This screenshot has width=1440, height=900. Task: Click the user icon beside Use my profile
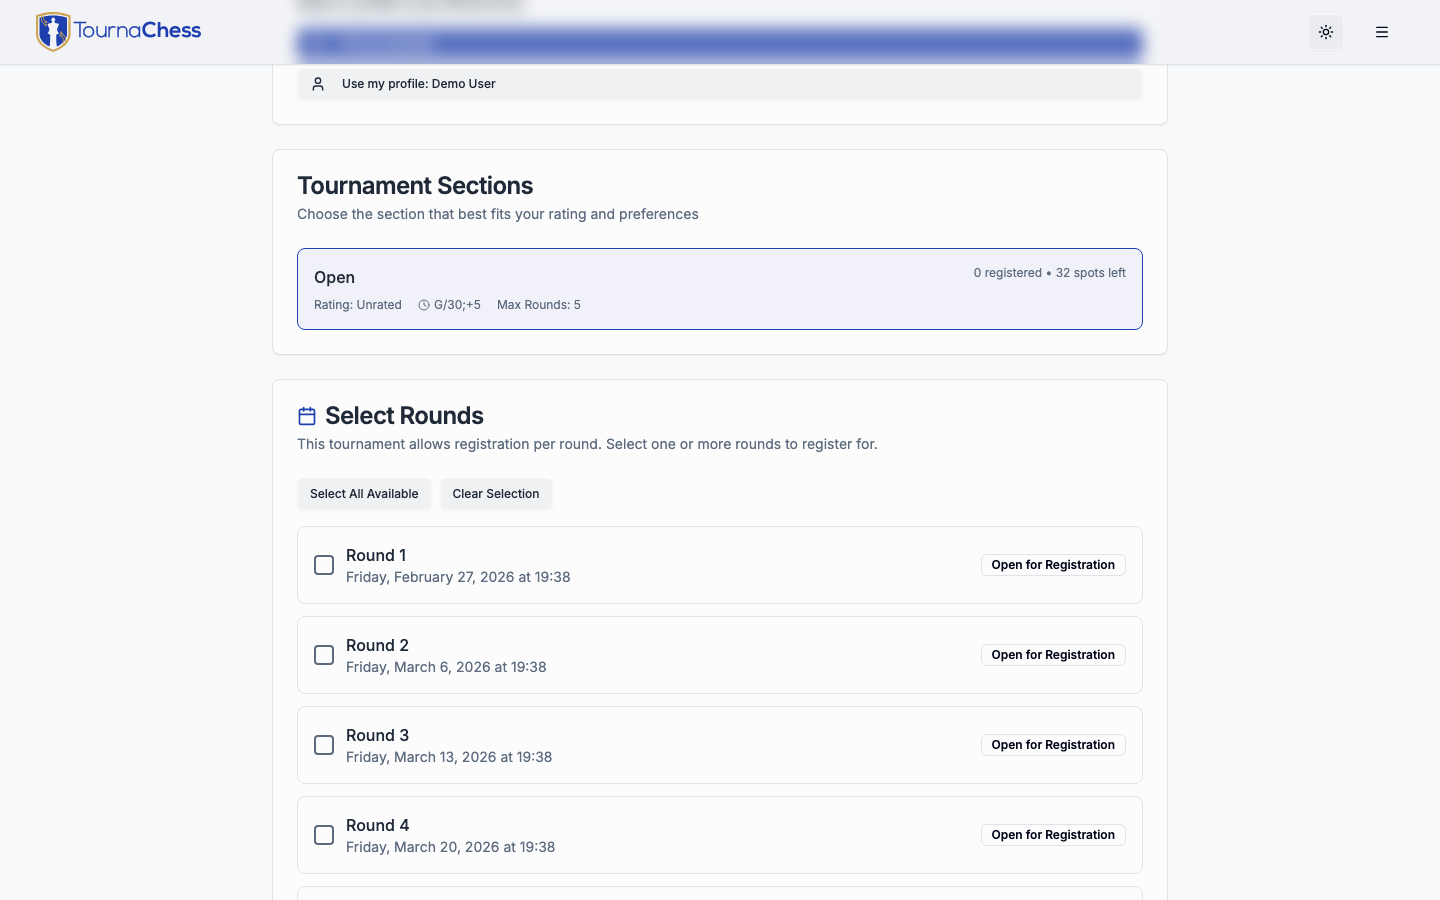[318, 84]
